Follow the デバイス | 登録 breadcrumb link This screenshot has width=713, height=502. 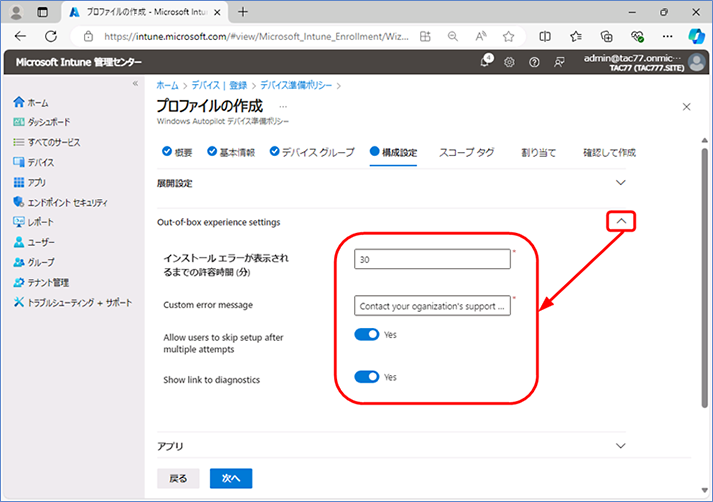pos(219,85)
